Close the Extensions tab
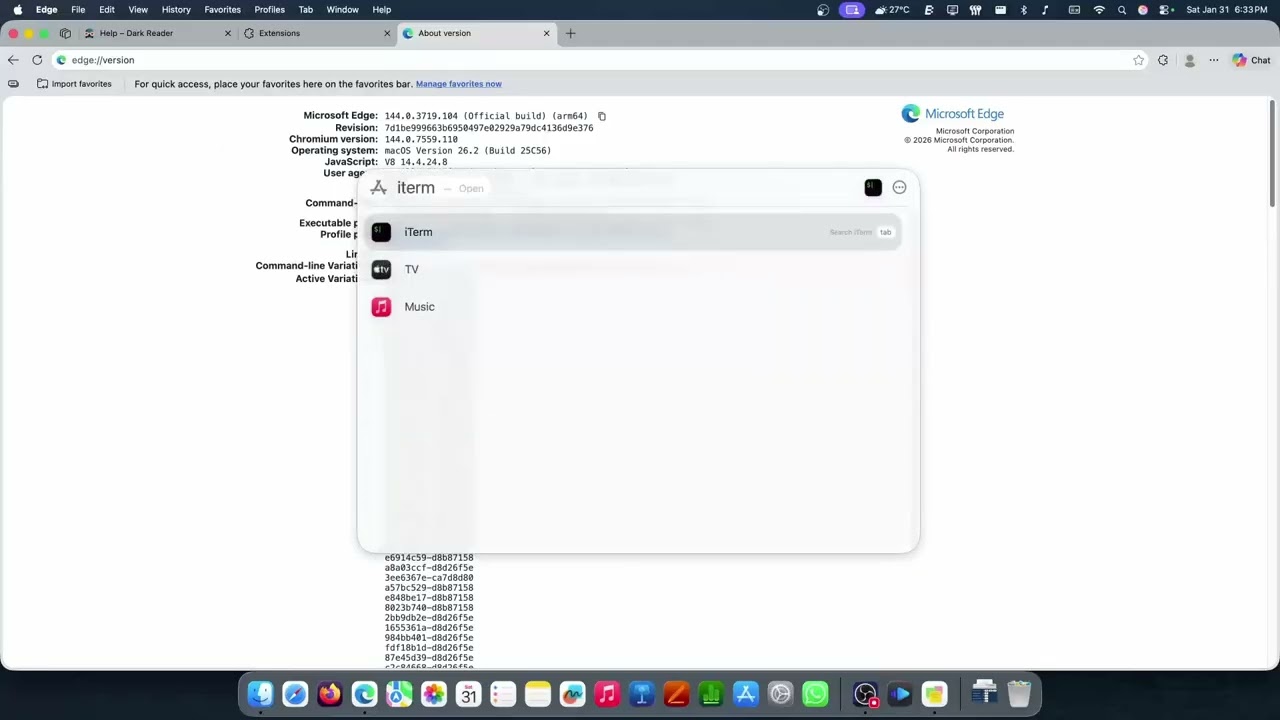This screenshot has width=1280, height=720. pos(387,33)
